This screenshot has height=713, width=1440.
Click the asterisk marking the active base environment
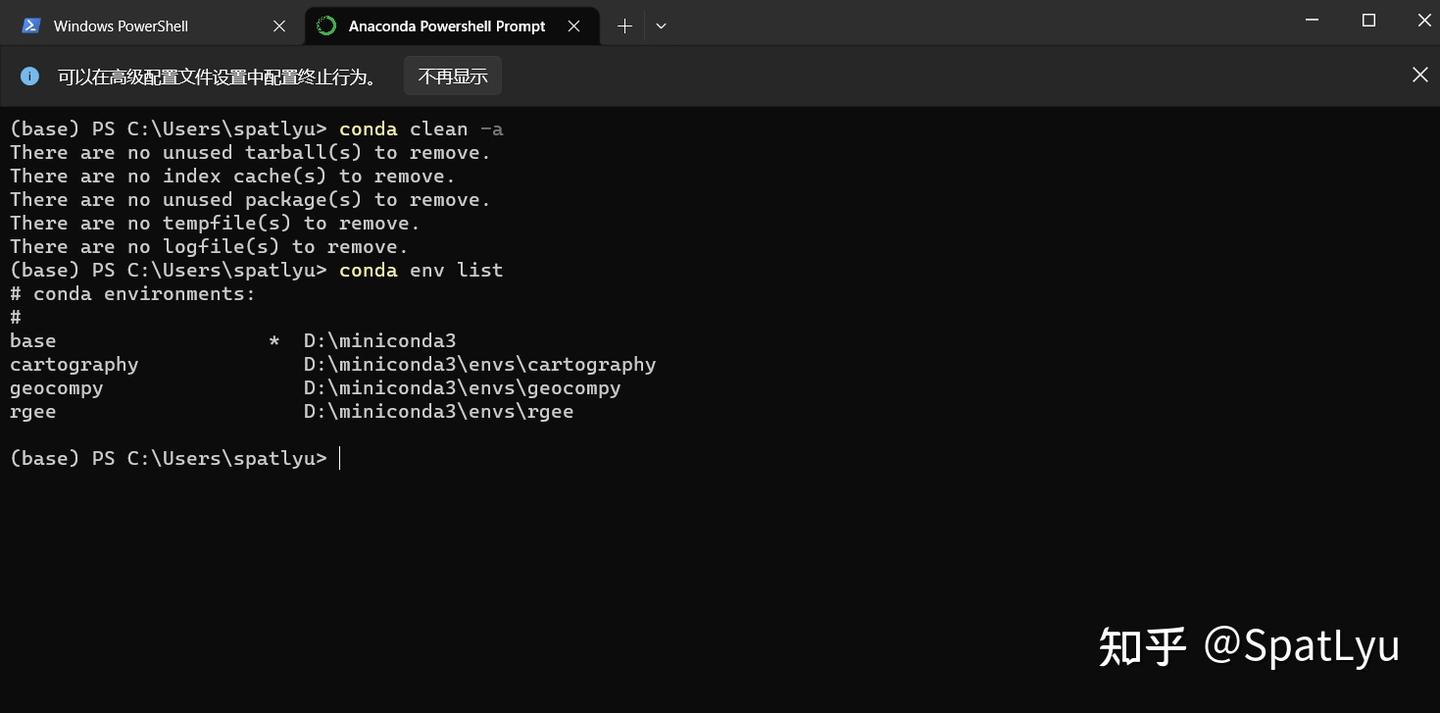point(273,339)
